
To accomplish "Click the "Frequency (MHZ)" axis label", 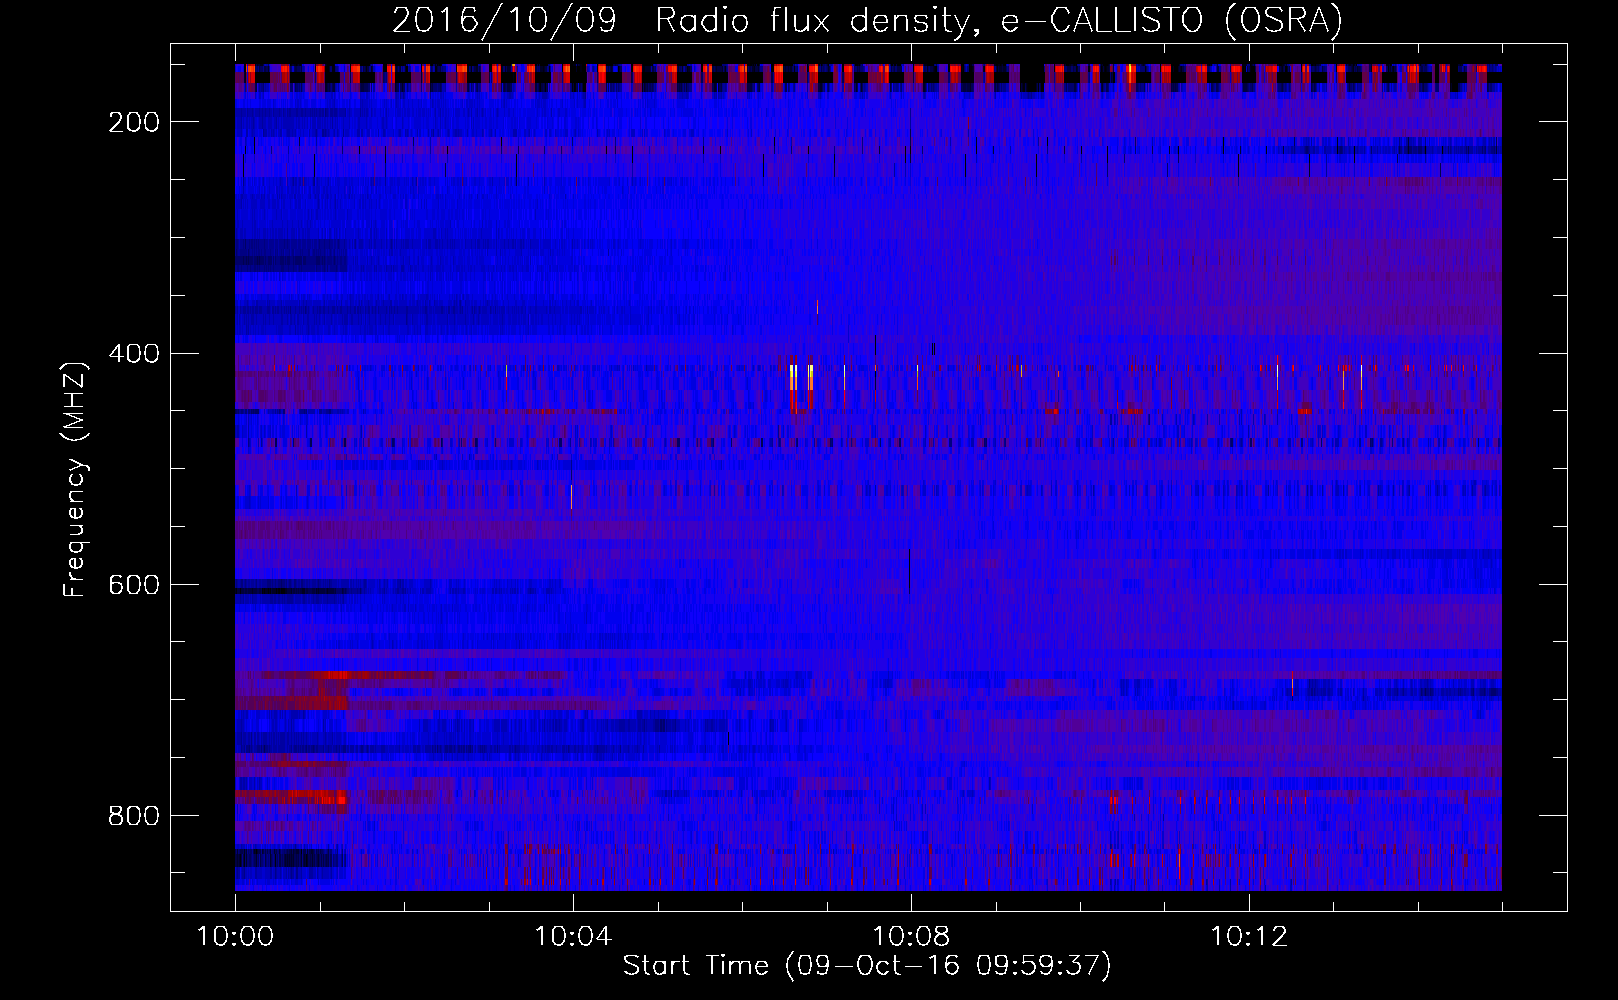I will coord(75,479).
